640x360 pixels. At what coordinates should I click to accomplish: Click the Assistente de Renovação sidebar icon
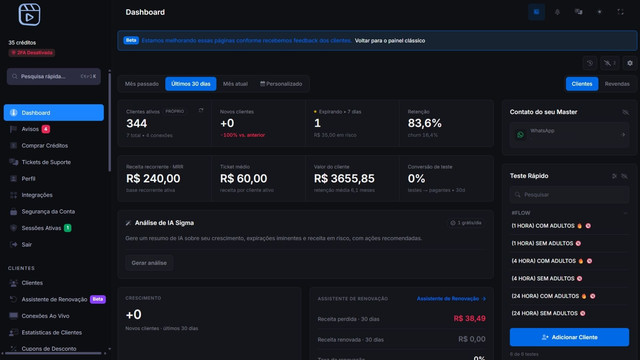[13, 299]
